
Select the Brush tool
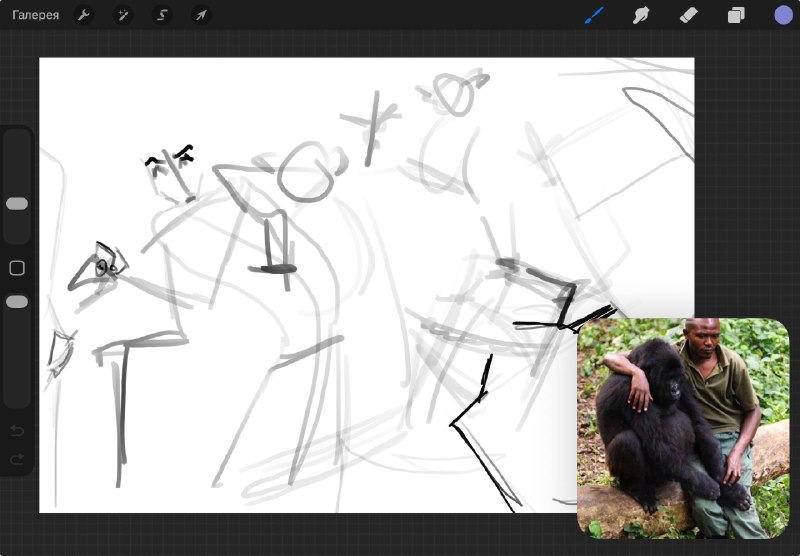594,15
